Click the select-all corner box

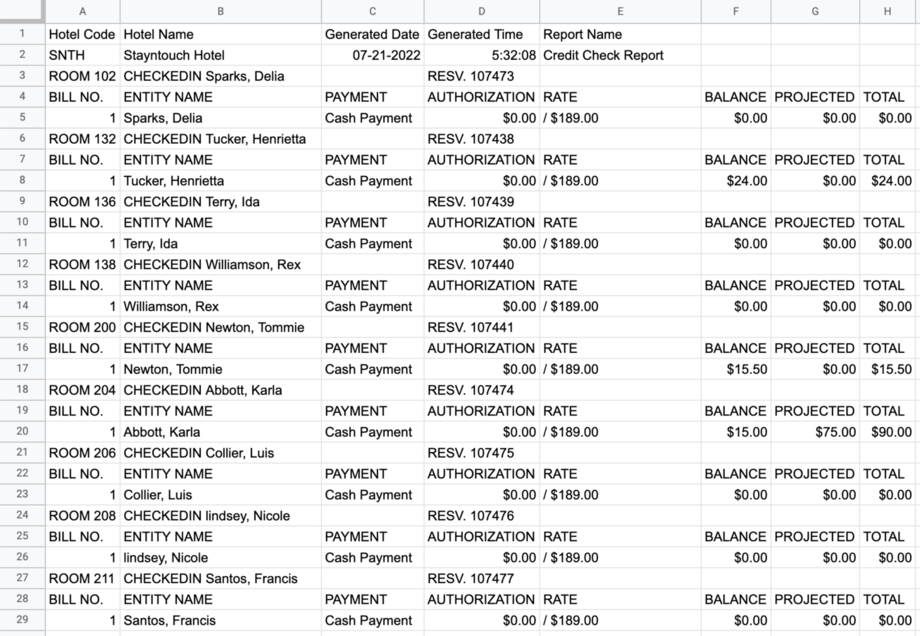[22, 11]
